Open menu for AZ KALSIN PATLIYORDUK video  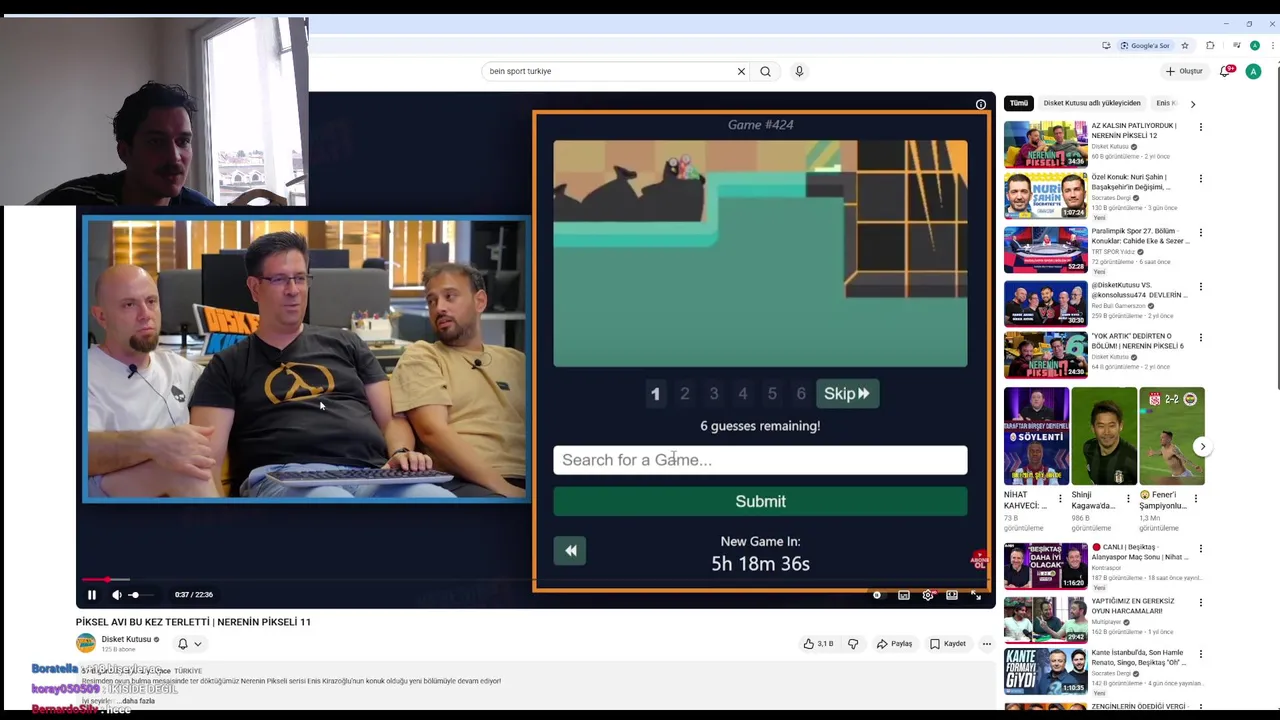(1200, 127)
